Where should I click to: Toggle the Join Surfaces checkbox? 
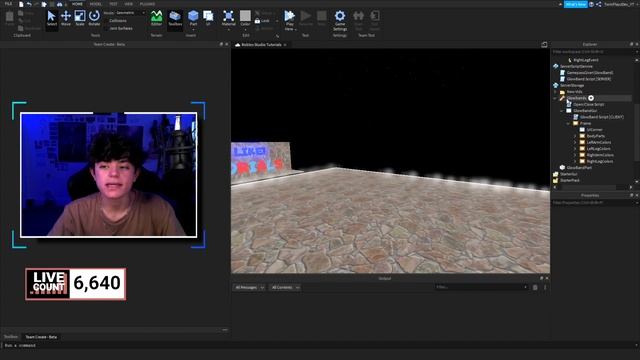pos(106,29)
